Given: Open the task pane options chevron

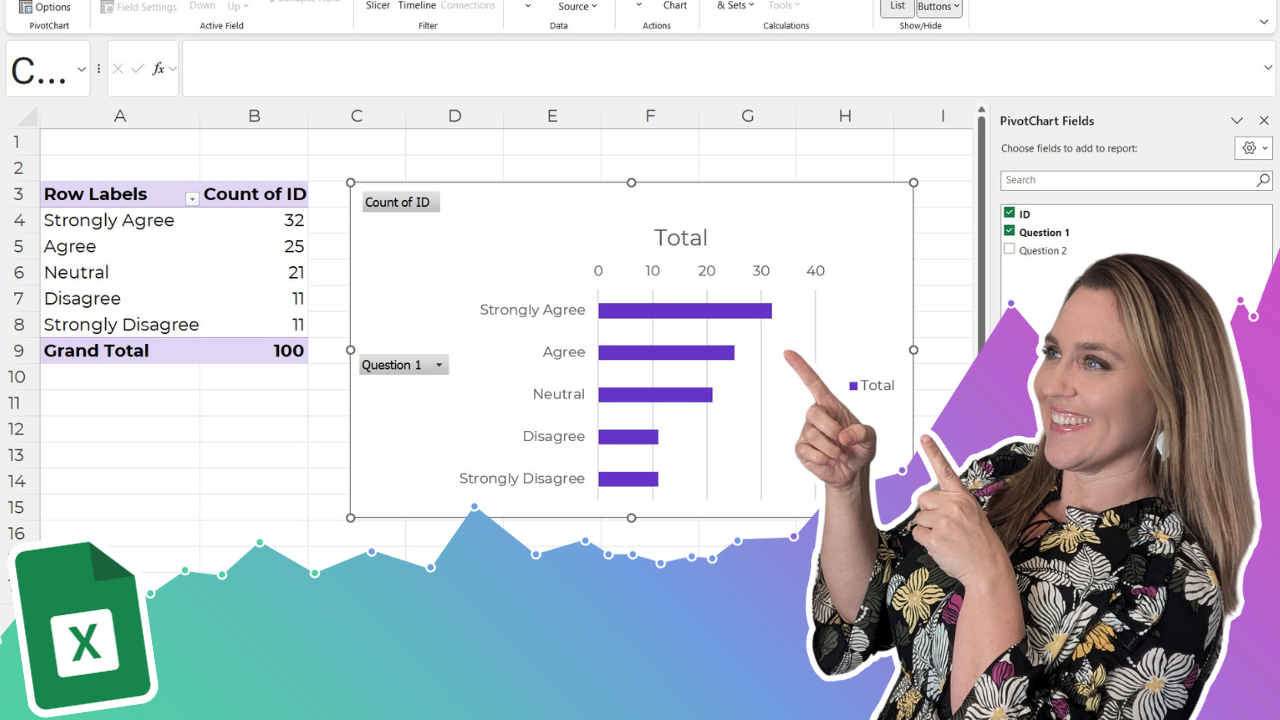Looking at the screenshot, I should [1237, 121].
